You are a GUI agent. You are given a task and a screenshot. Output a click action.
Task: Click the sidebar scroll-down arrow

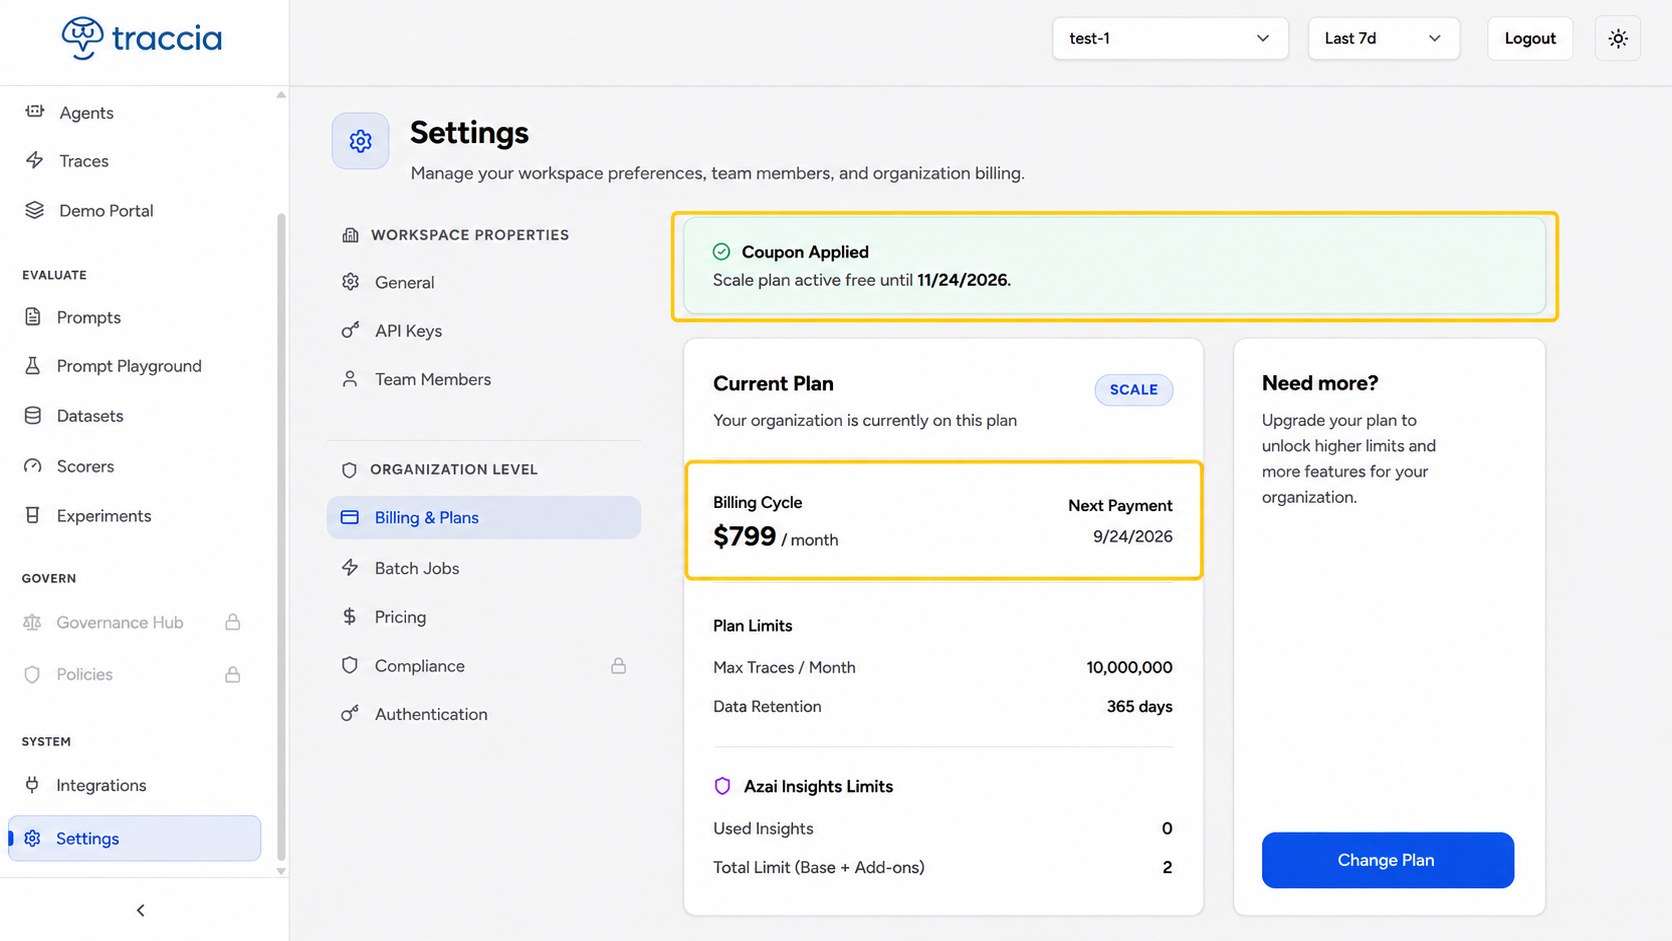281,871
